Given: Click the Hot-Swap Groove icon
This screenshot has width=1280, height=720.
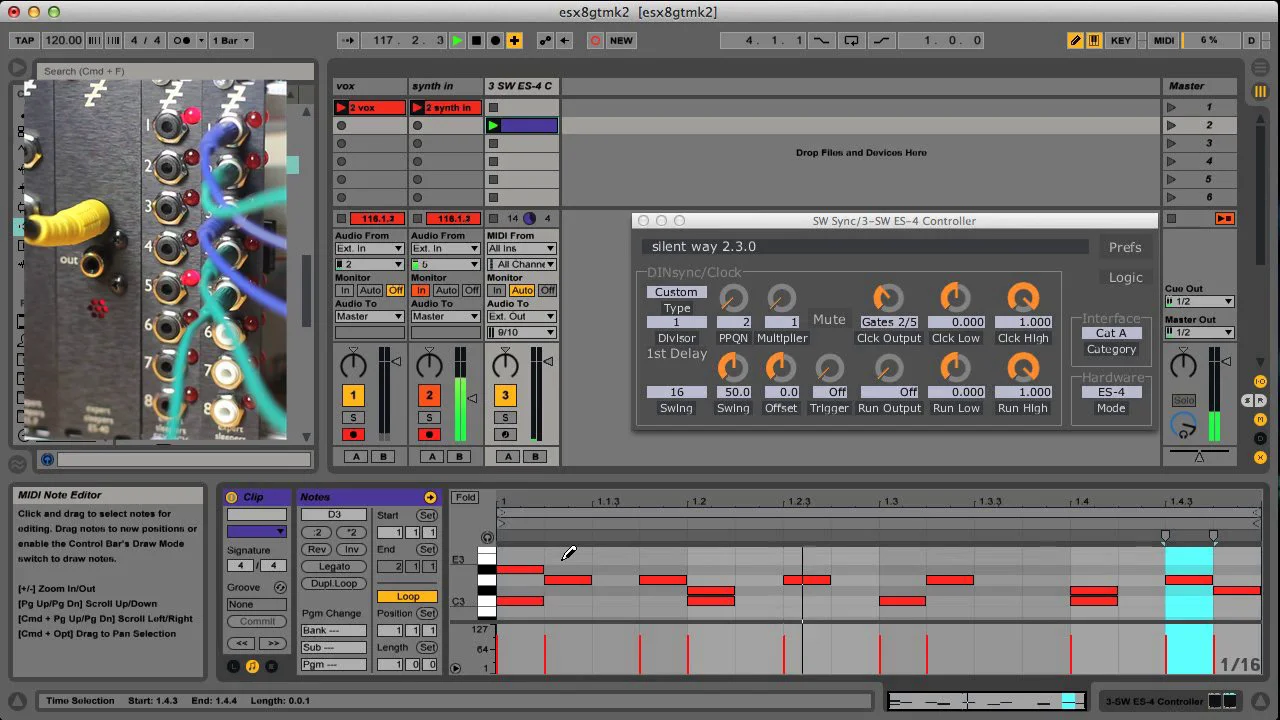Looking at the screenshot, I should pos(280,588).
